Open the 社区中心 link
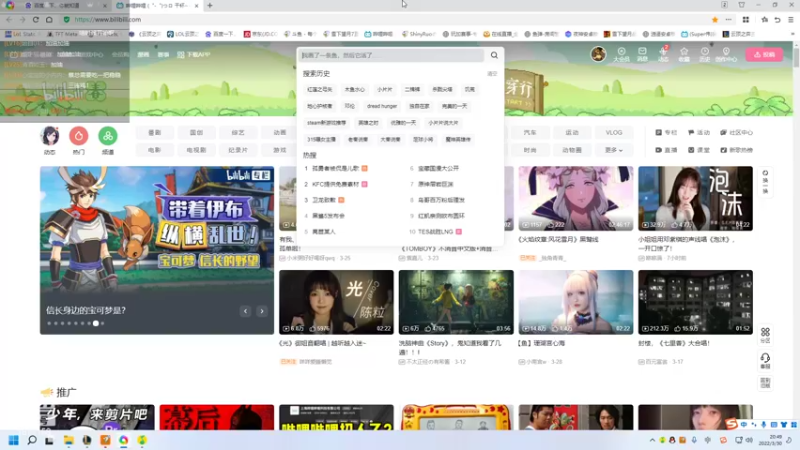Image resolution: width=800 pixels, height=450 pixels. coord(736,133)
